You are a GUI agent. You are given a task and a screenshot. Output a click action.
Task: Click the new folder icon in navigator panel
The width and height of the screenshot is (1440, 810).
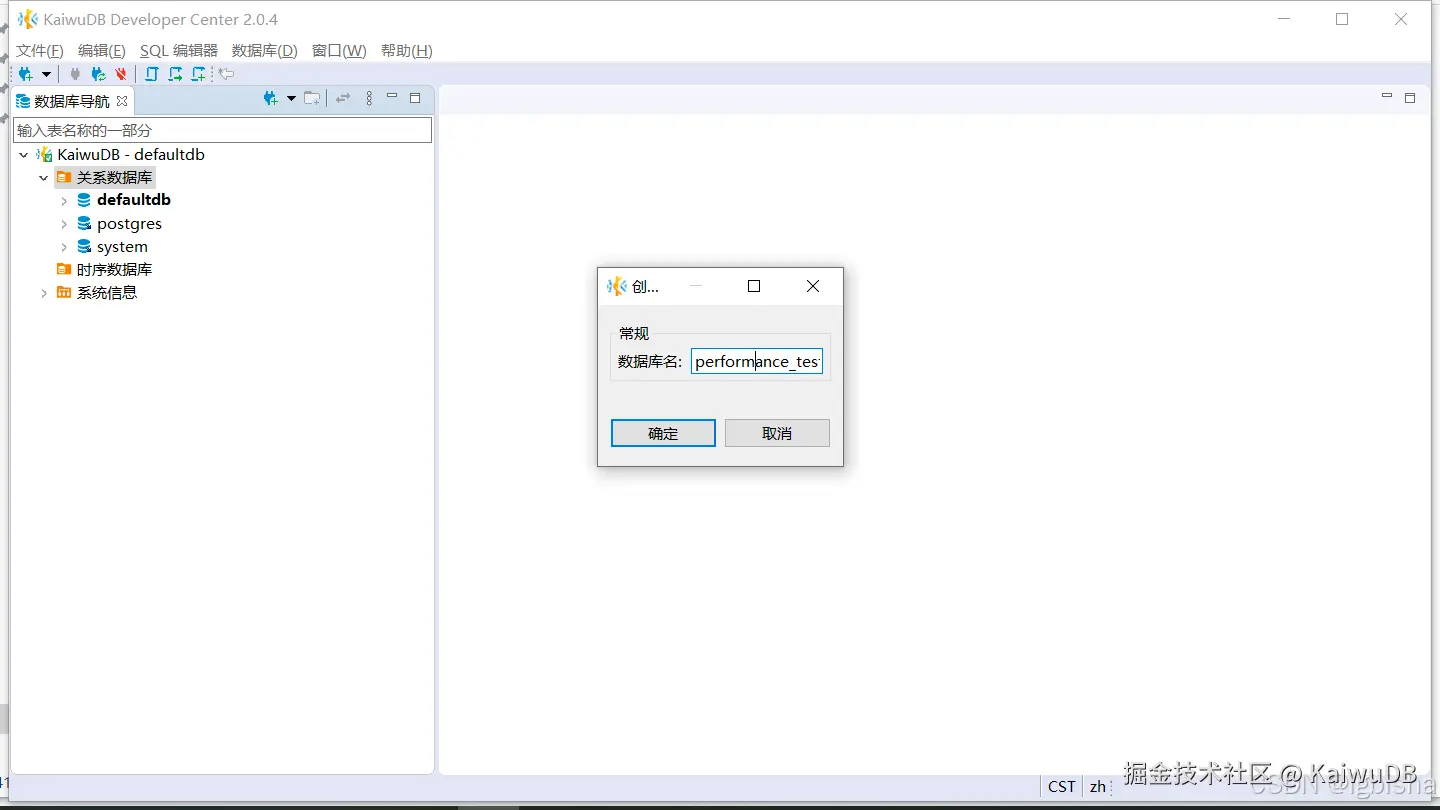[312, 98]
